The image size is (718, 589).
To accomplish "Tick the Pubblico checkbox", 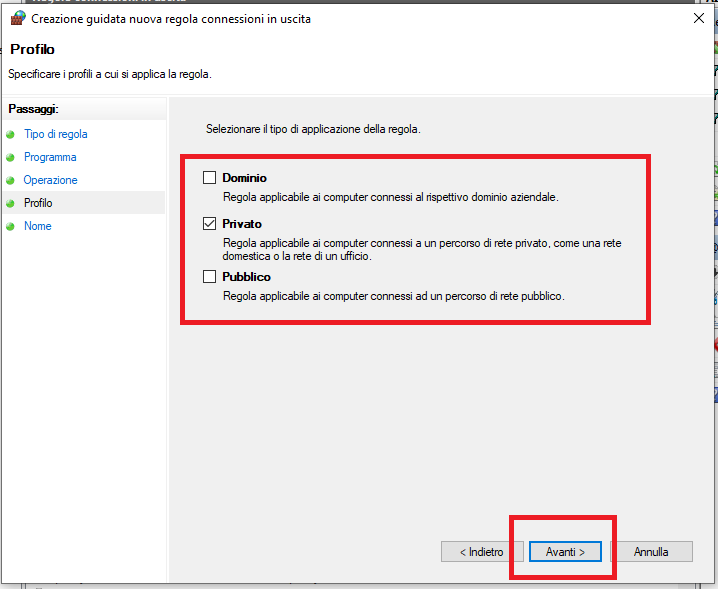I will pos(209,277).
